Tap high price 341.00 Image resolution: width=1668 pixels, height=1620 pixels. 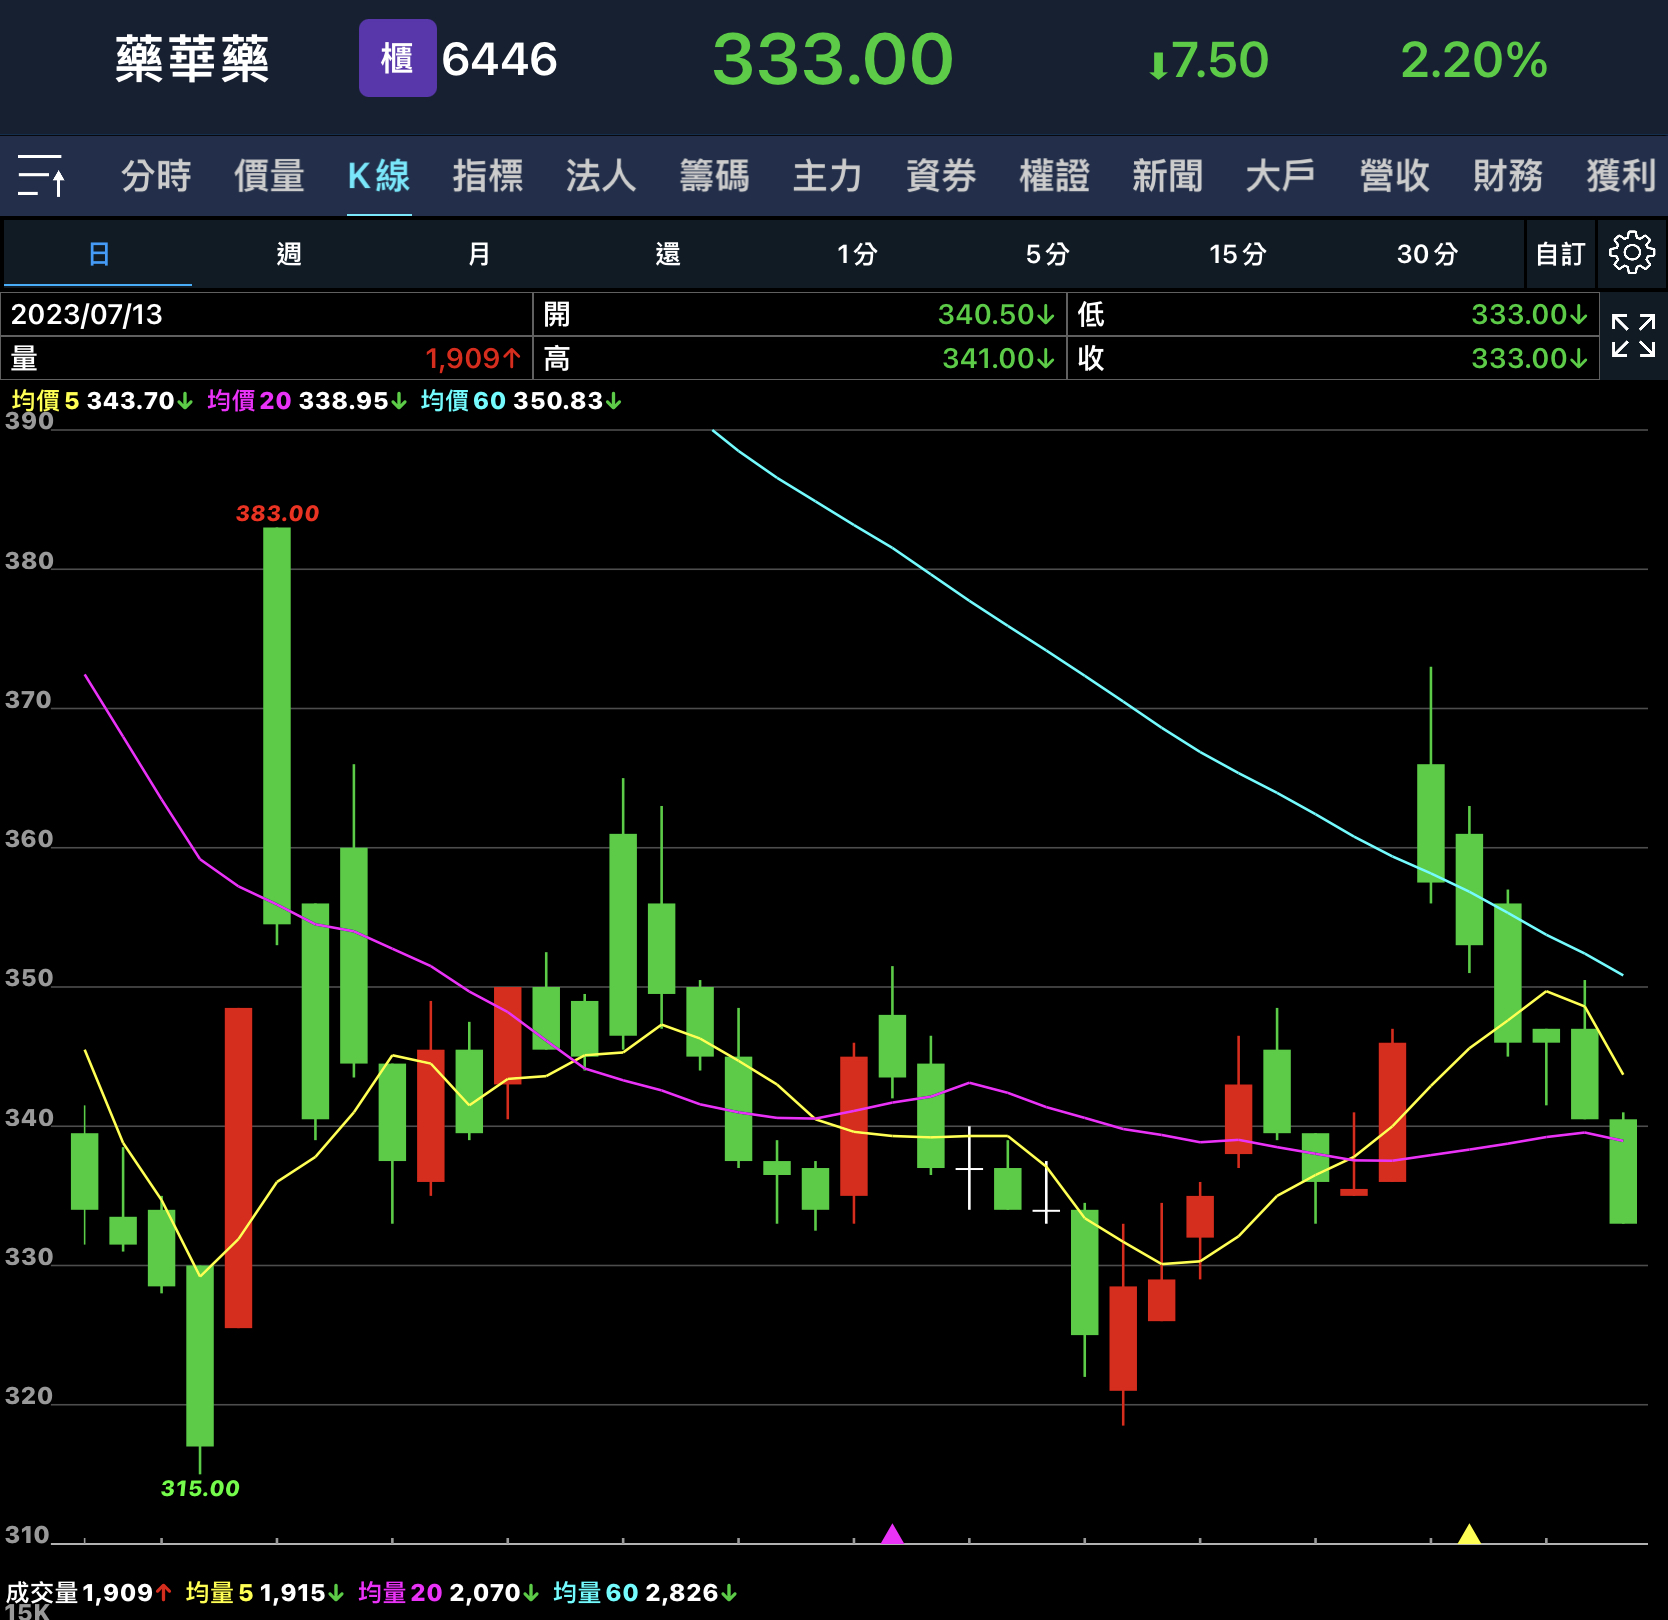click(998, 358)
